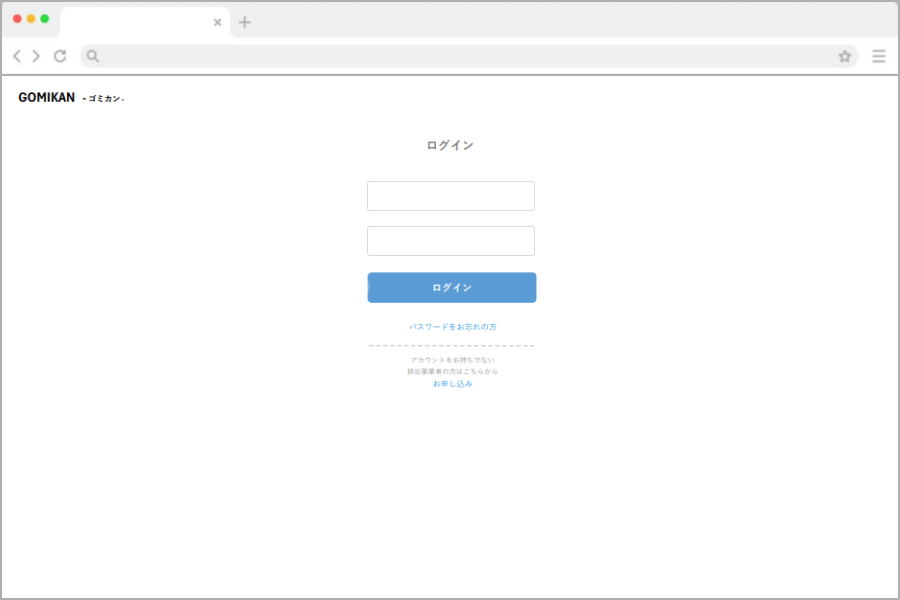Image resolution: width=900 pixels, height=600 pixels.
Task: Click the browser forward arrow
Action: (37, 56)
